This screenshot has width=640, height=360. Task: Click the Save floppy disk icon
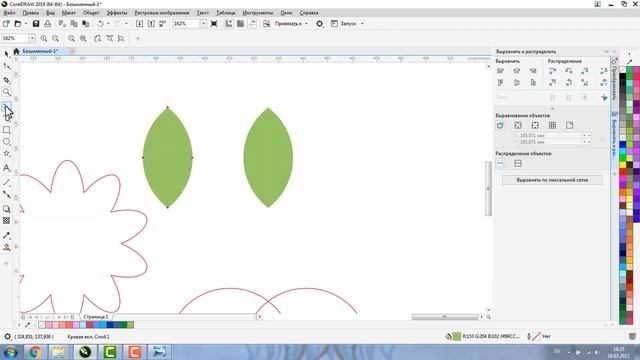click(x=36, y=24)
